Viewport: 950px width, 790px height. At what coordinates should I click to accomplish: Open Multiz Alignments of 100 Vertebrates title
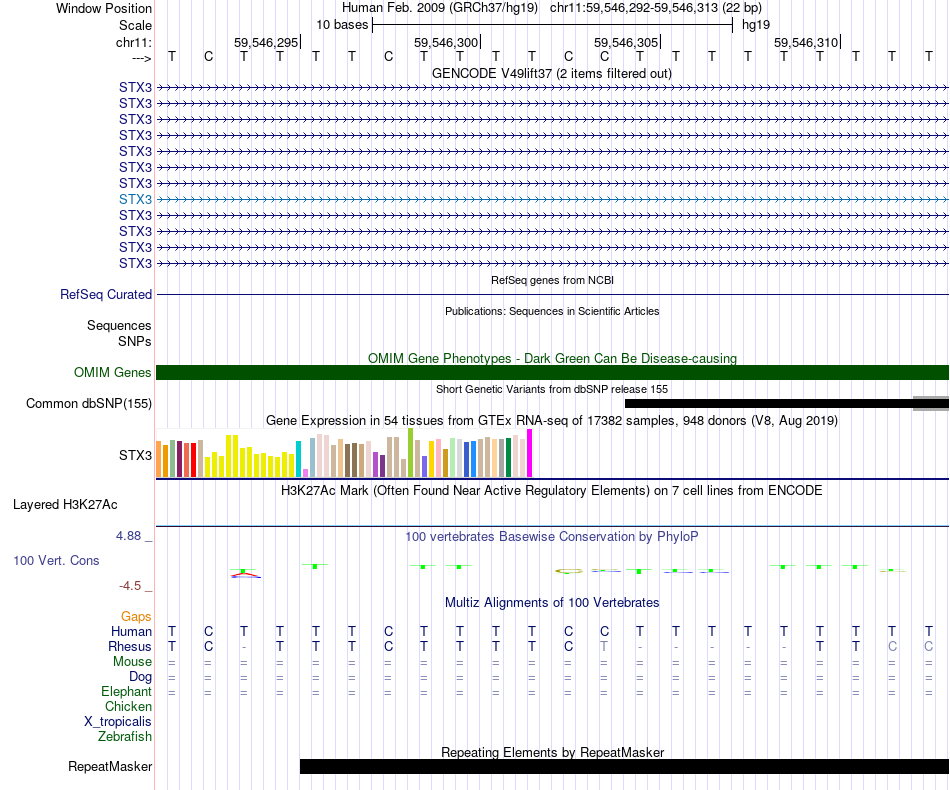tap(552, 603)
